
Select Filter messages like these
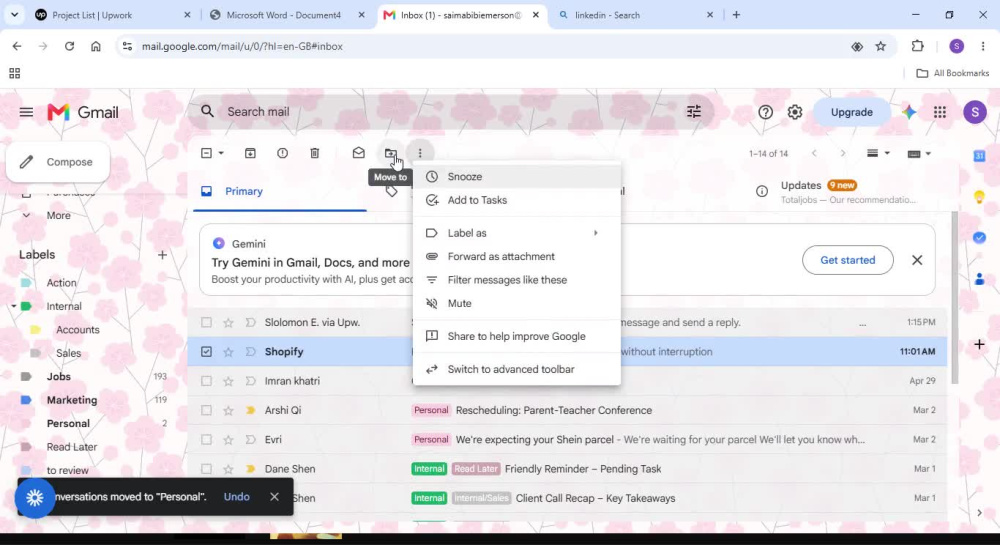(x=517, y=280)
